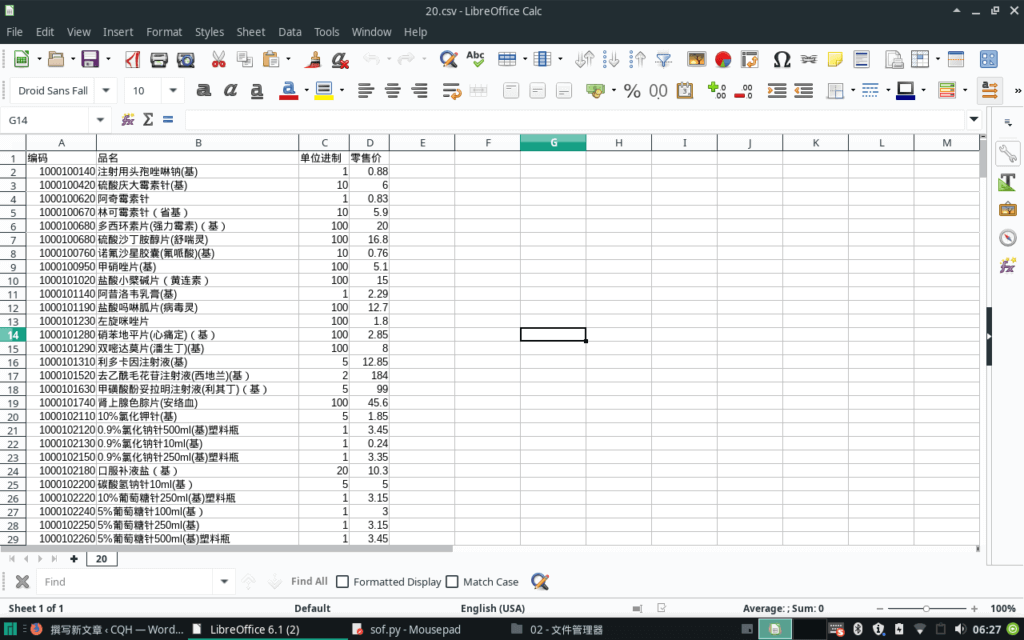Image resolution: width=1024 pixels, height=640 pixels.
Task: Click the Sum (Sigma) icon
Action: tap(148, 120)
